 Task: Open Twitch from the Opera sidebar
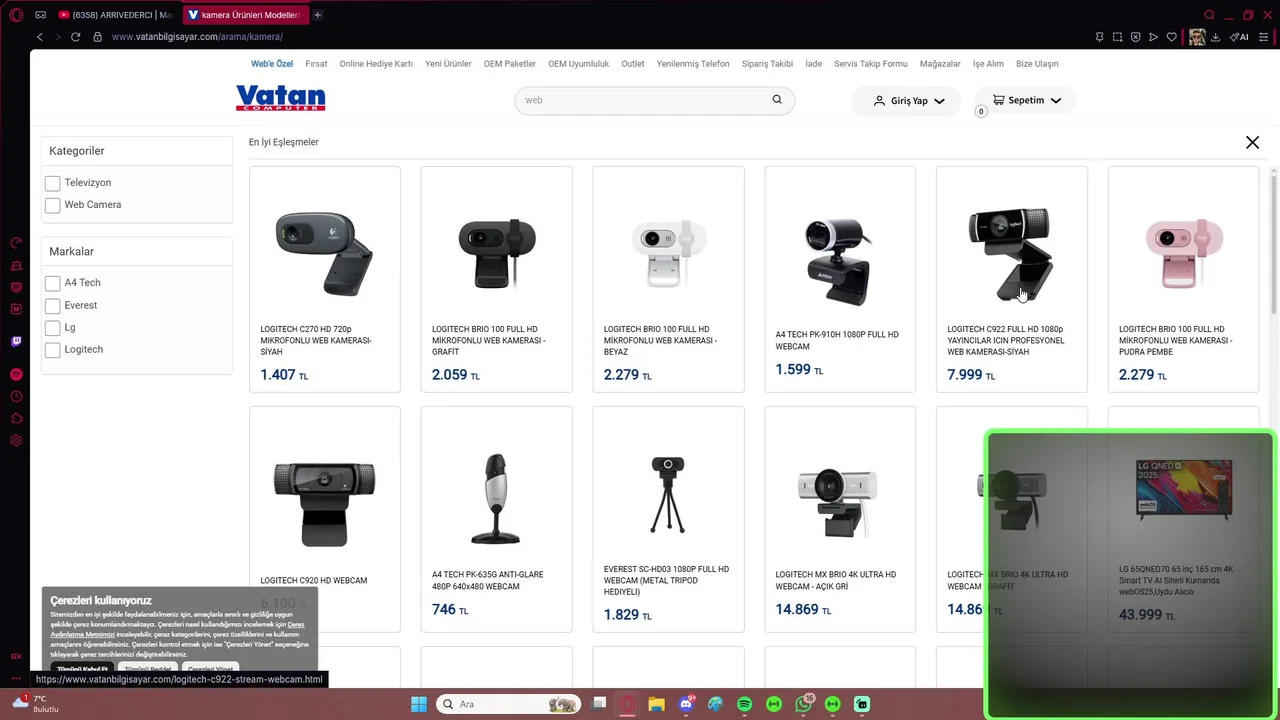pos(16,341)
